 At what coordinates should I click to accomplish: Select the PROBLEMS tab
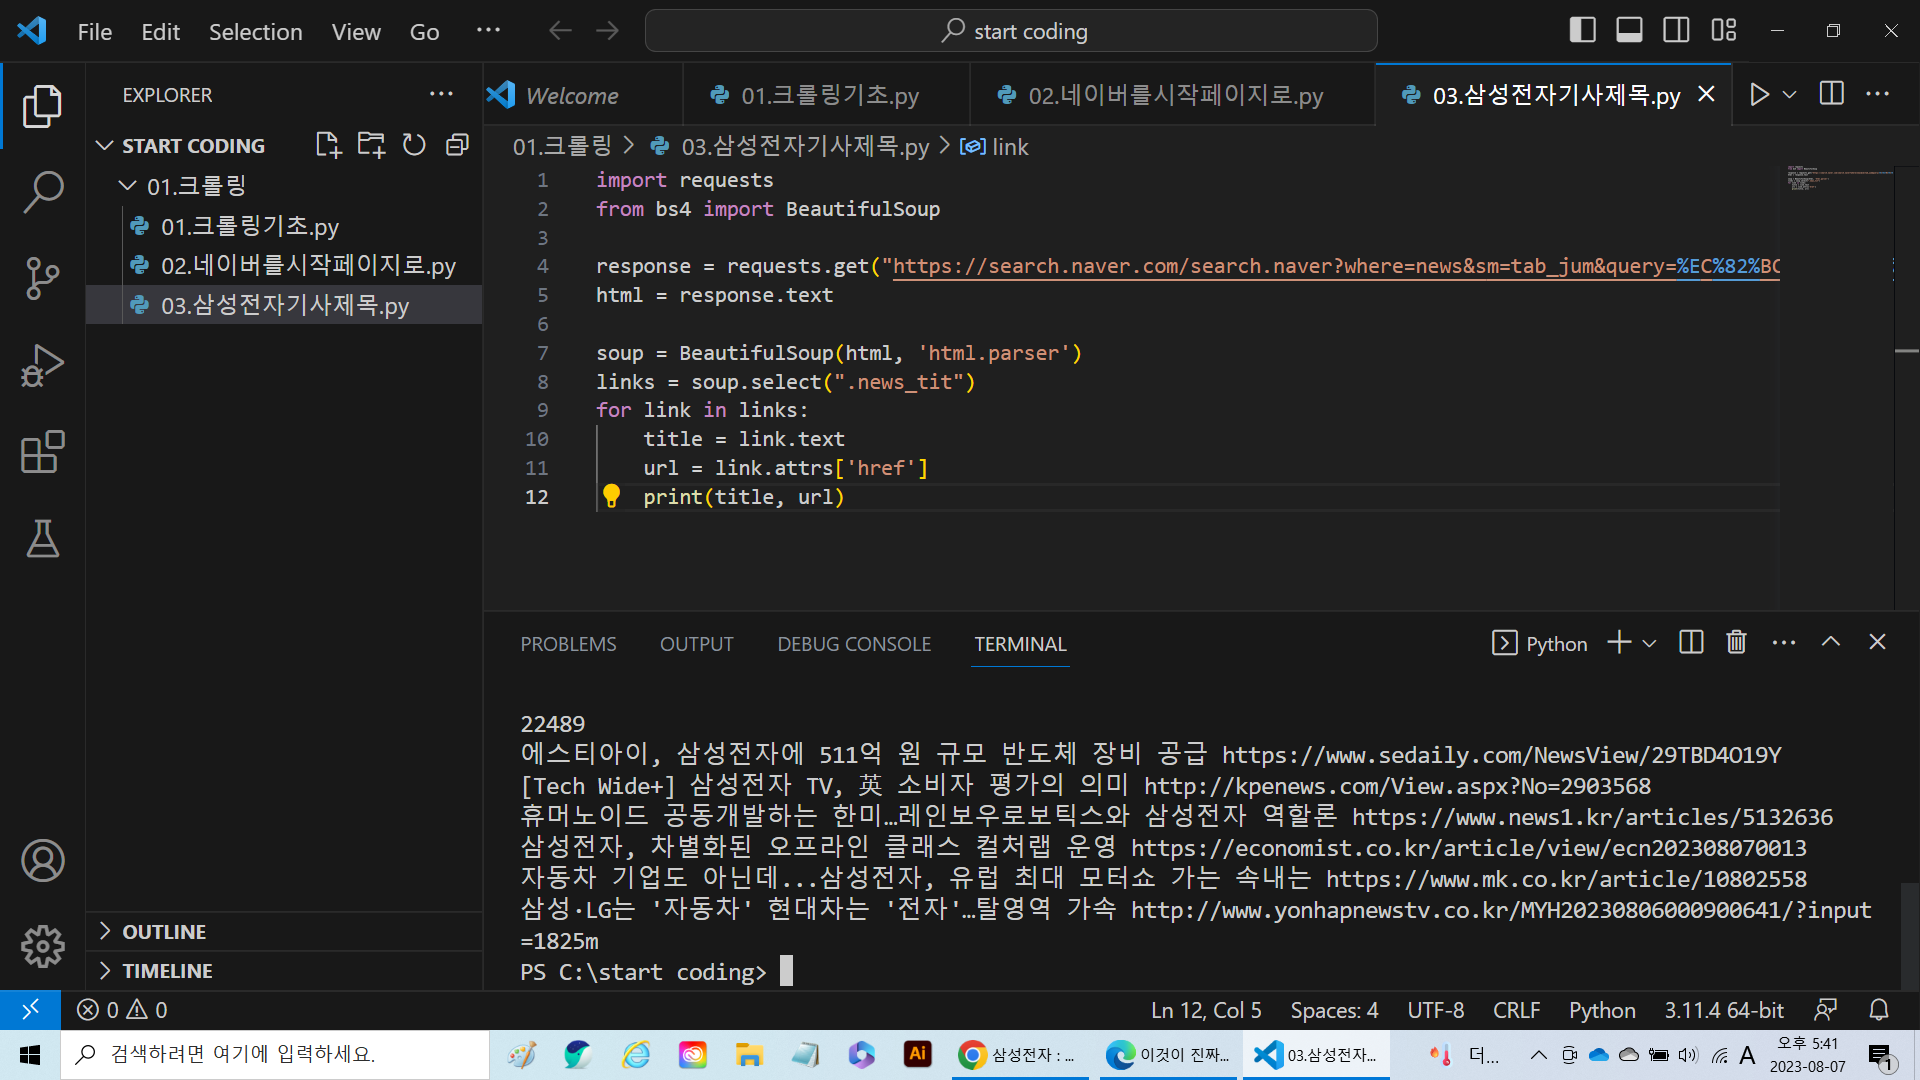(568, 644)
